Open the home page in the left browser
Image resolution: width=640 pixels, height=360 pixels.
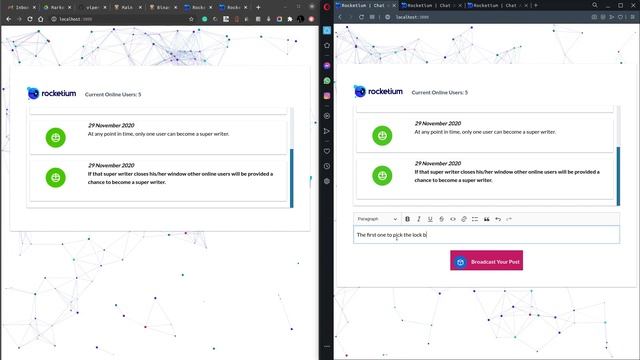coord(40,19)
